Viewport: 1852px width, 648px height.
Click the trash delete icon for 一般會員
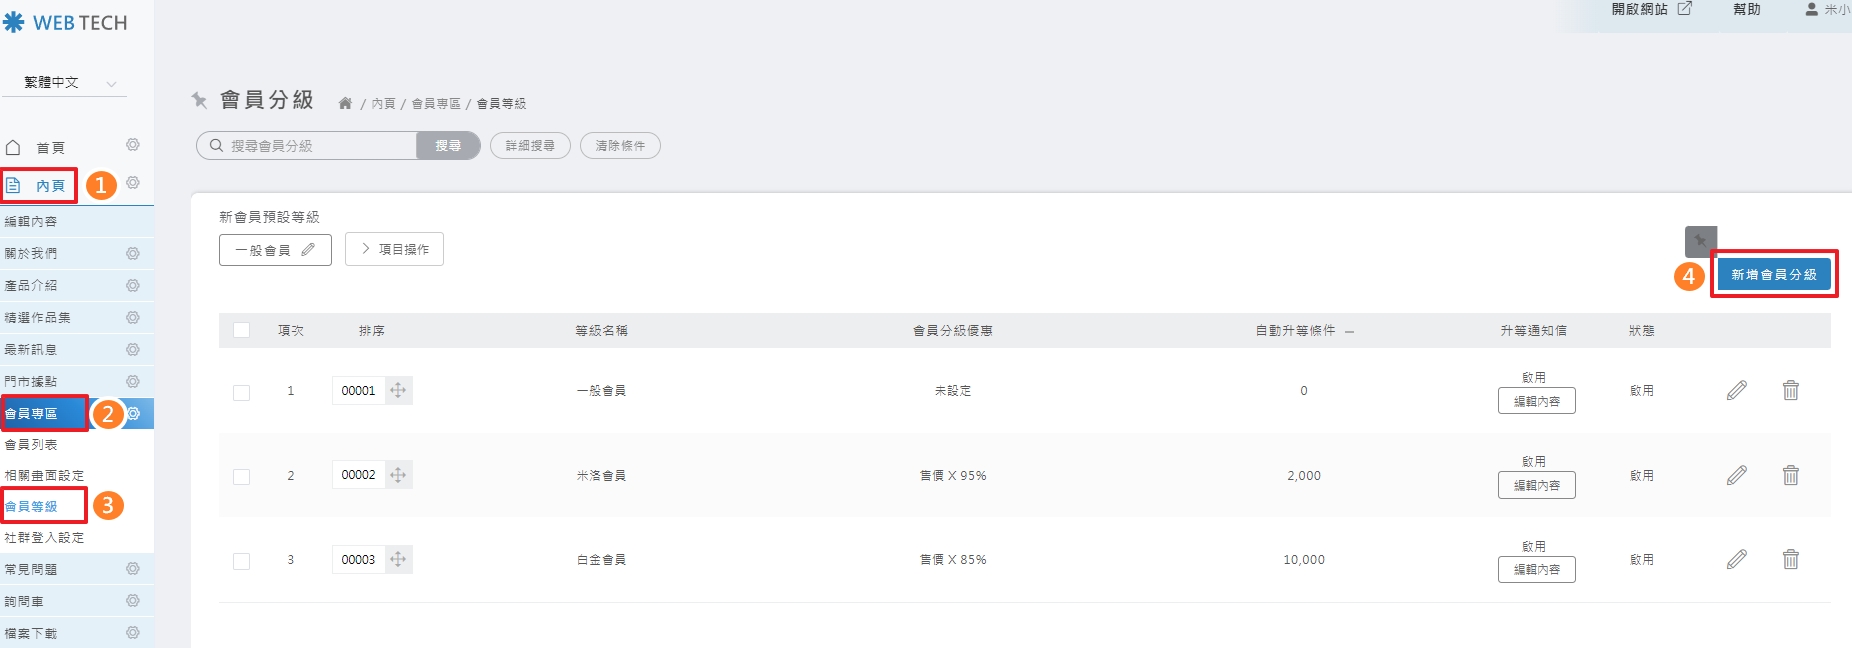(1790, 390)
